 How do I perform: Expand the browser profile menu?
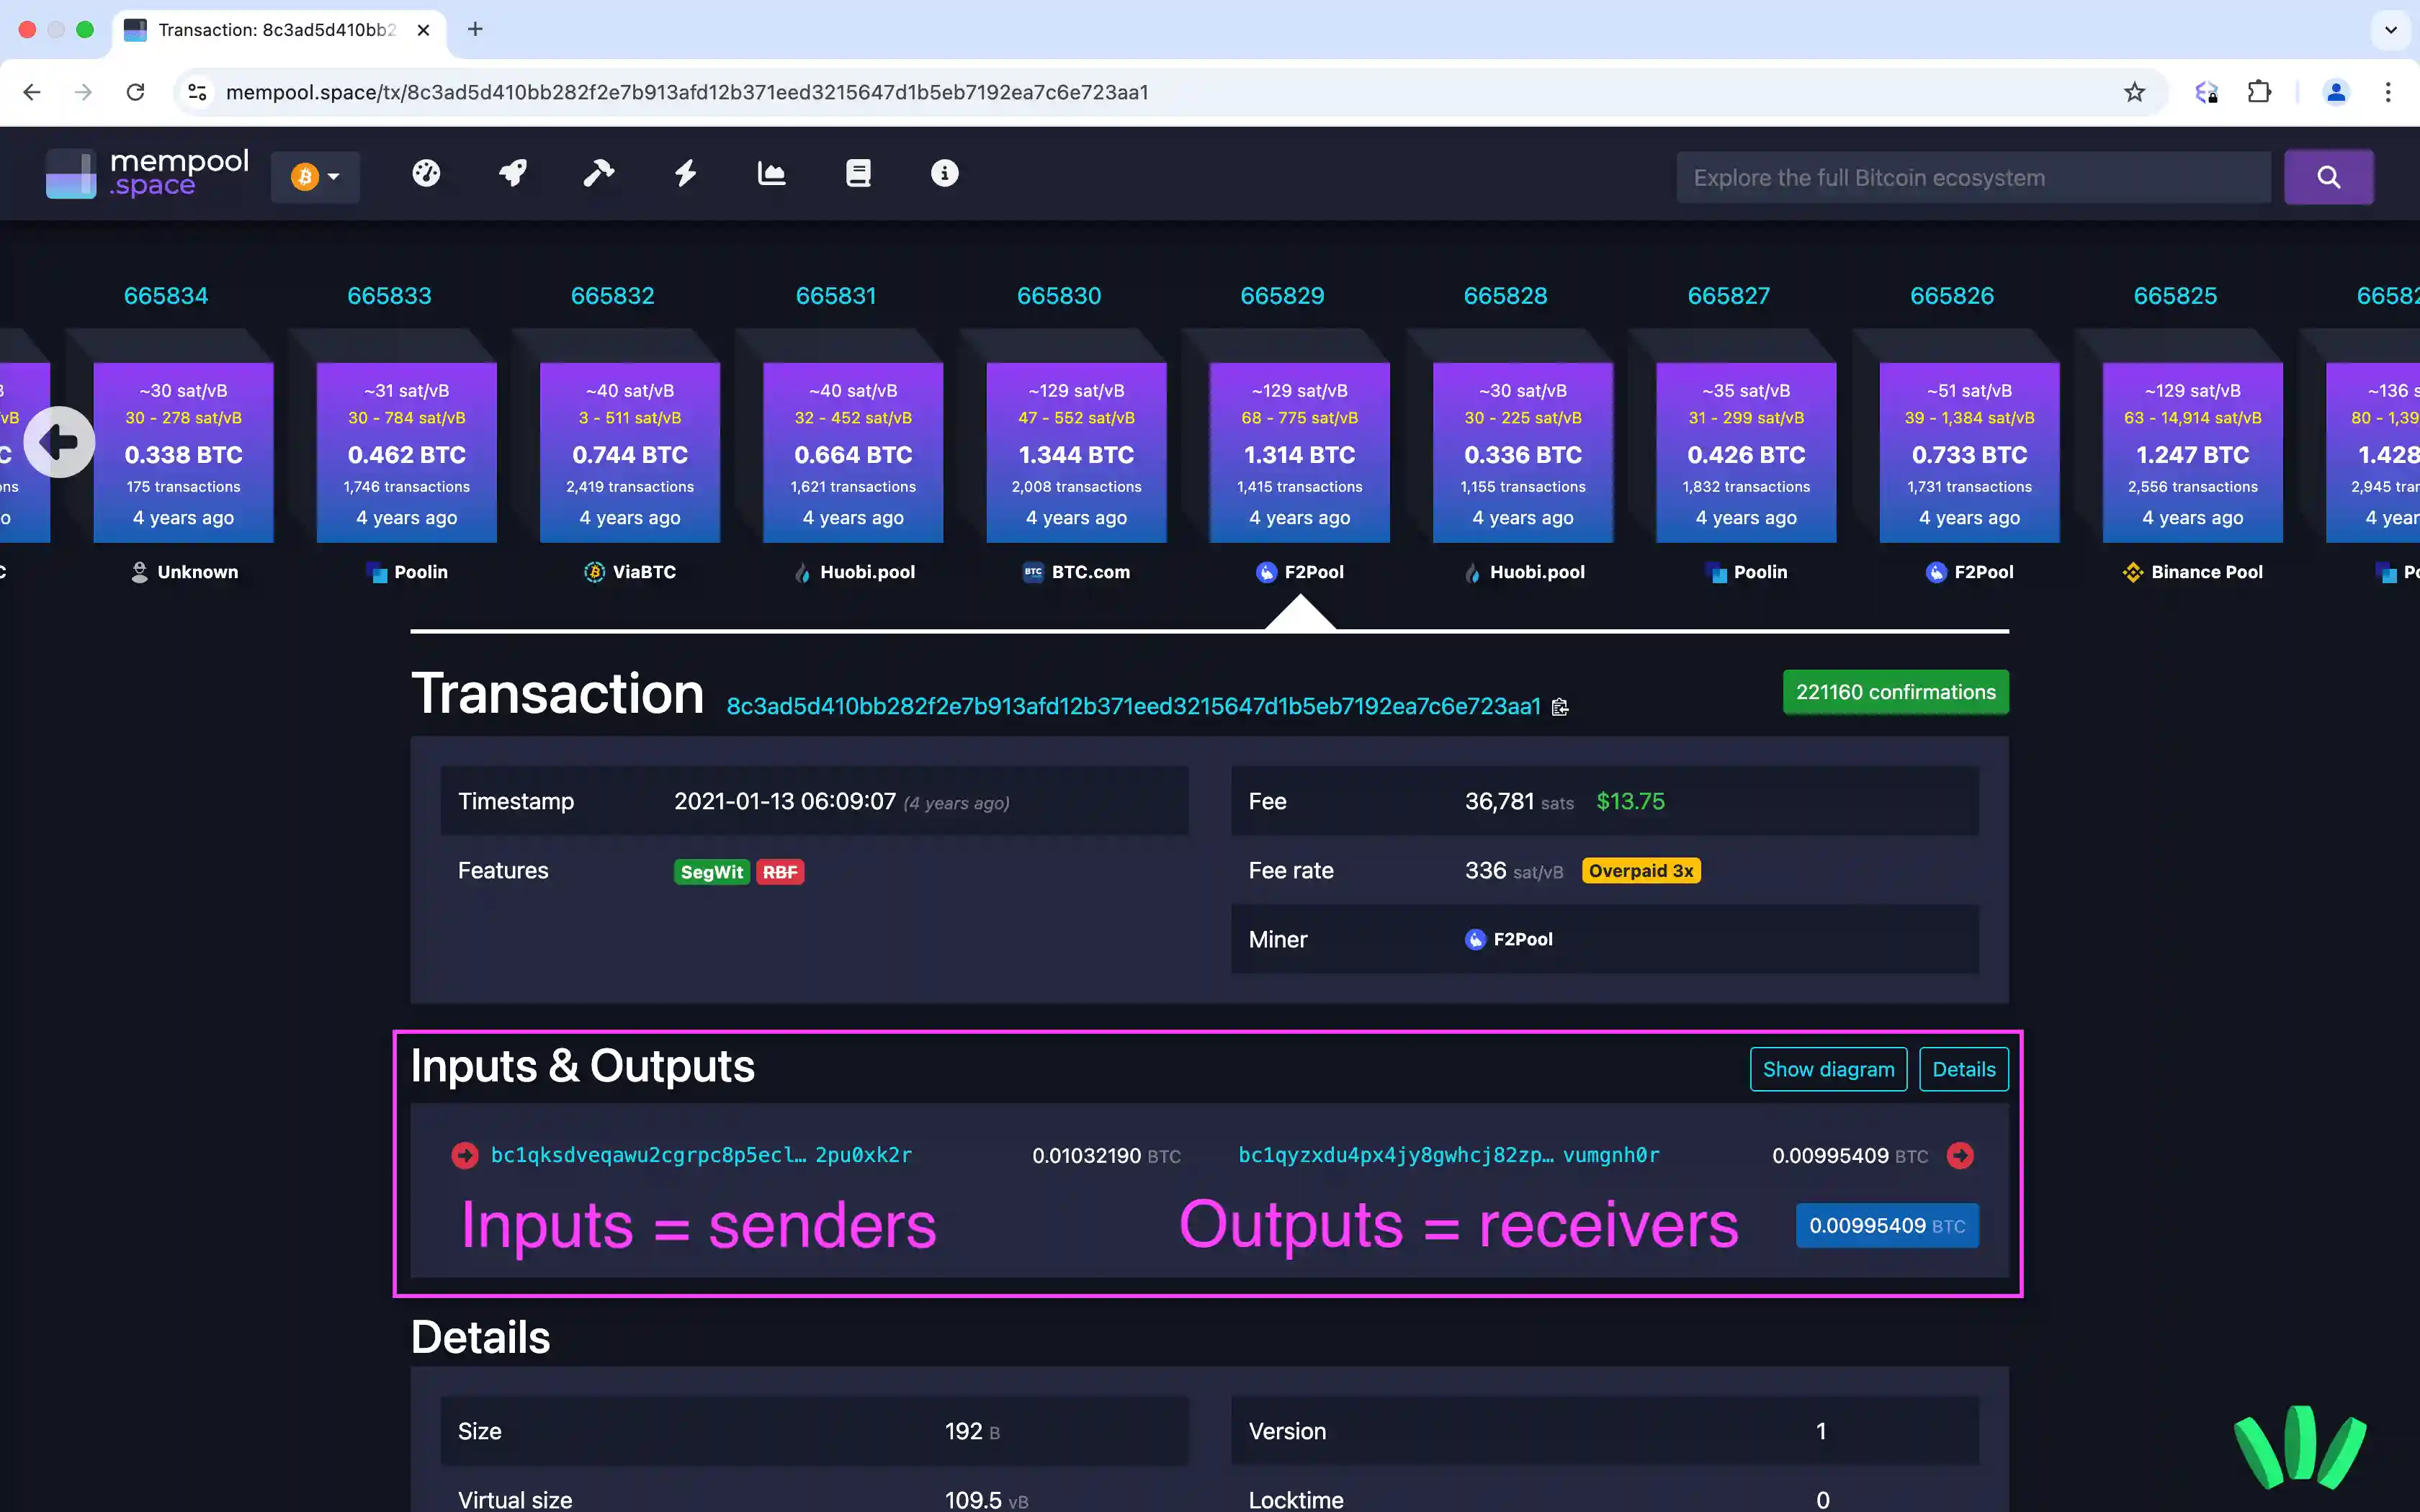(2336, 92)
